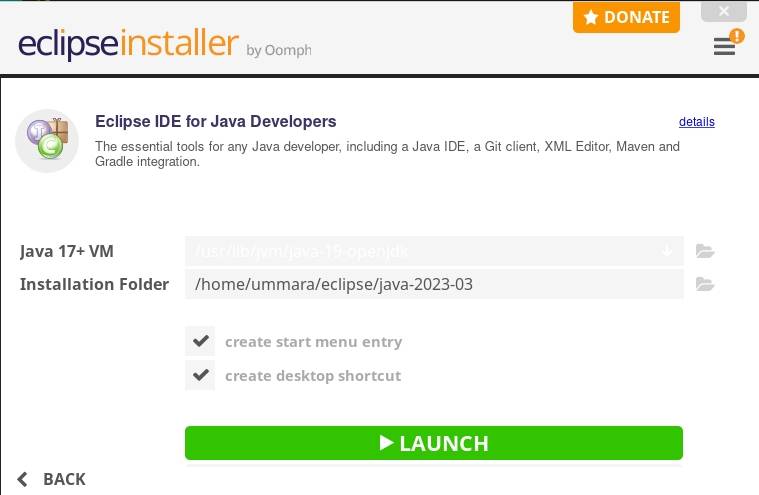The image size is (759, 495).
Task: Browse for Java VM folder icon
Action: pyautogui.click(x=705, y=251)
